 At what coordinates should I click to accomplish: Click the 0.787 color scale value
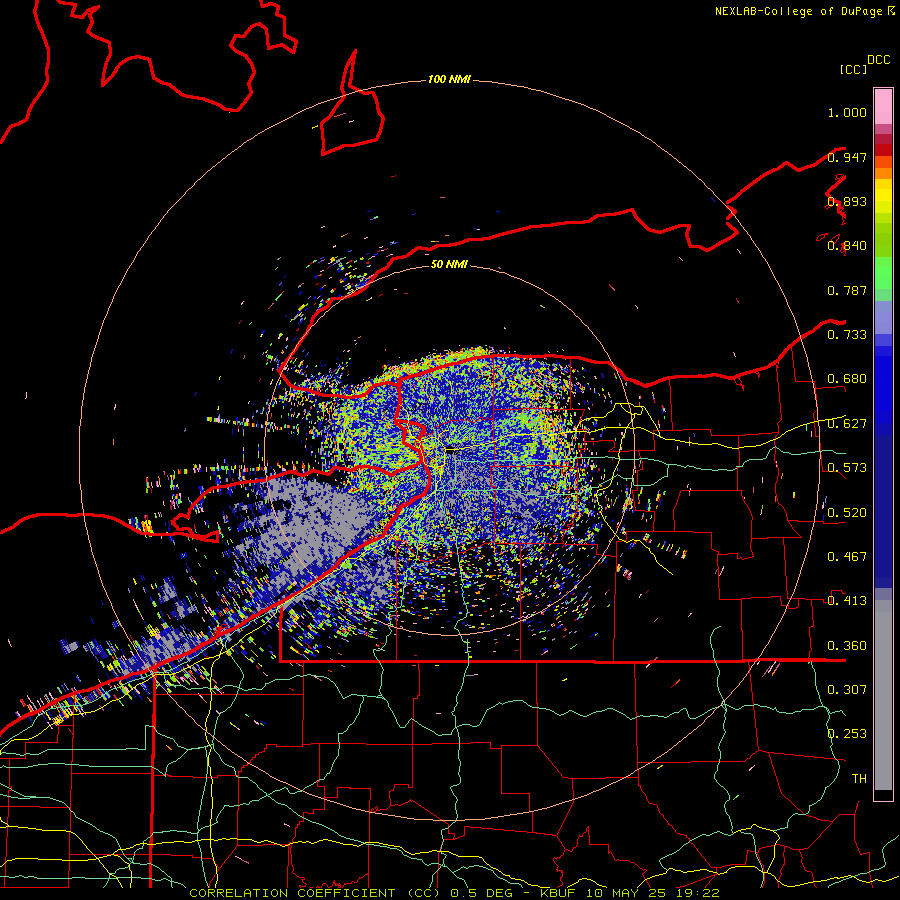pyautogui.click(x=847, y=290)
